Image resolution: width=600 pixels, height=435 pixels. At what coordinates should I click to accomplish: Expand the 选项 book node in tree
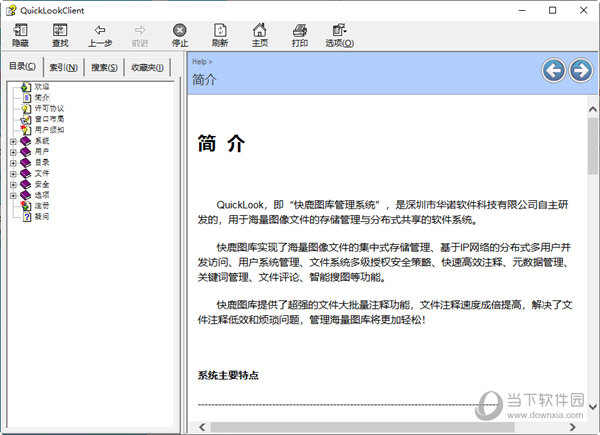point(13,195)
